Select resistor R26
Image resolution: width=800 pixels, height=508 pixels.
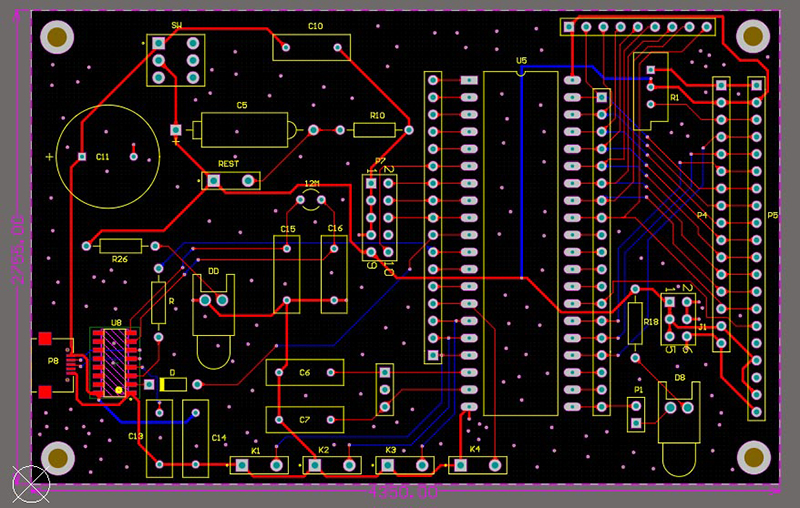click(120, 246)
